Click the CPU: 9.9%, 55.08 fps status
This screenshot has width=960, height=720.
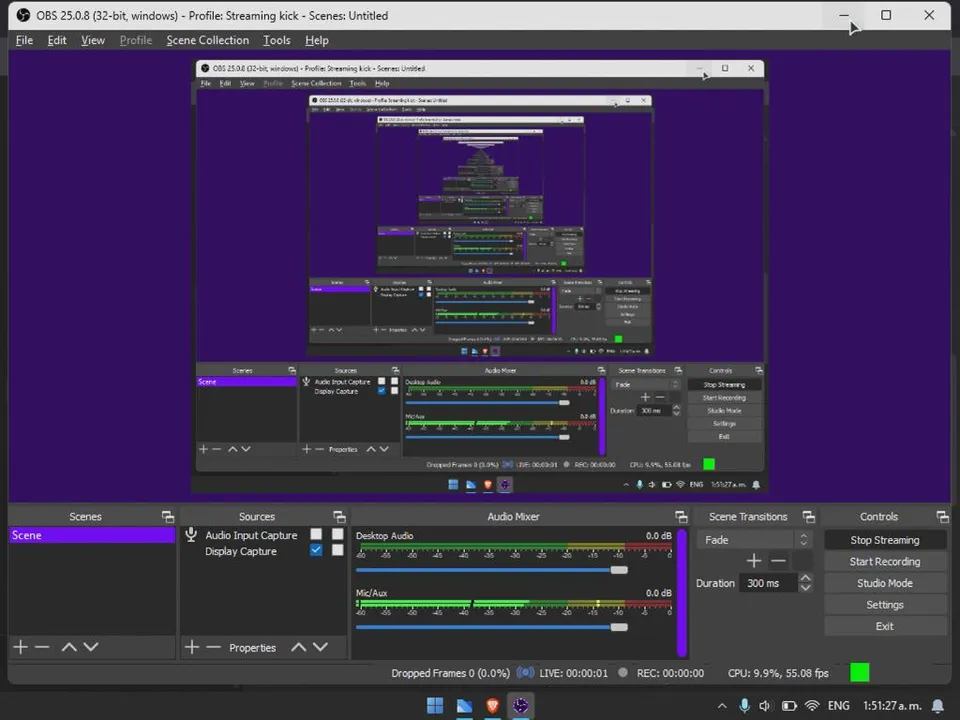[x=778, y=673]
